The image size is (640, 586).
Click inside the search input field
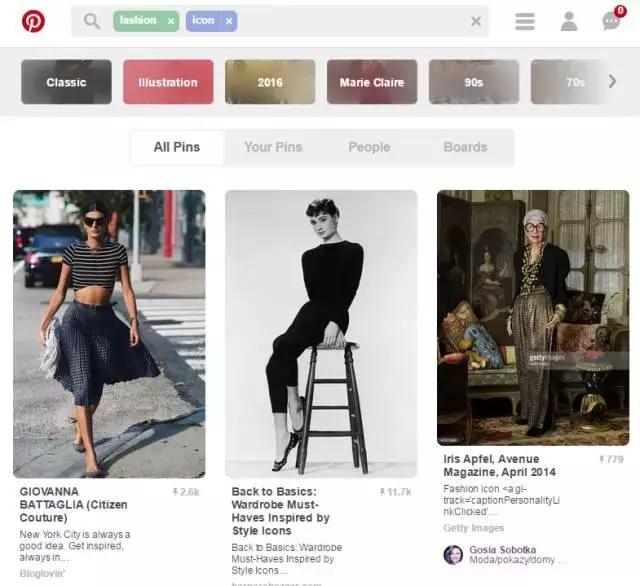pos(350,21)
